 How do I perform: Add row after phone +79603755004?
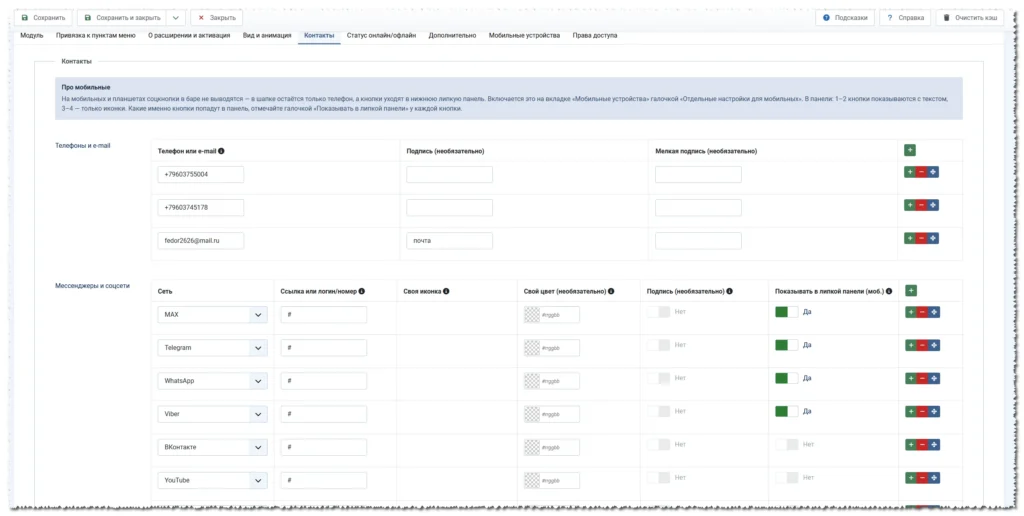pos(910,172)
